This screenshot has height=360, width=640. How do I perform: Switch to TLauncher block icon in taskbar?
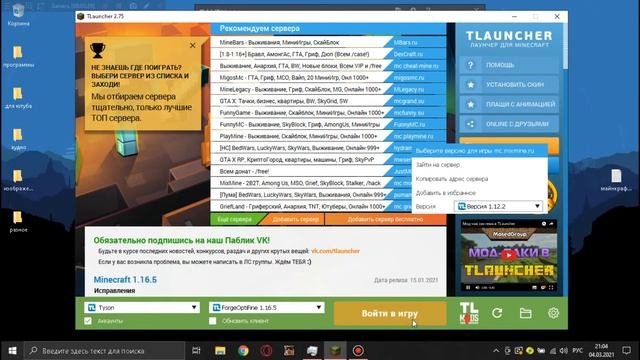coord(335,351)
